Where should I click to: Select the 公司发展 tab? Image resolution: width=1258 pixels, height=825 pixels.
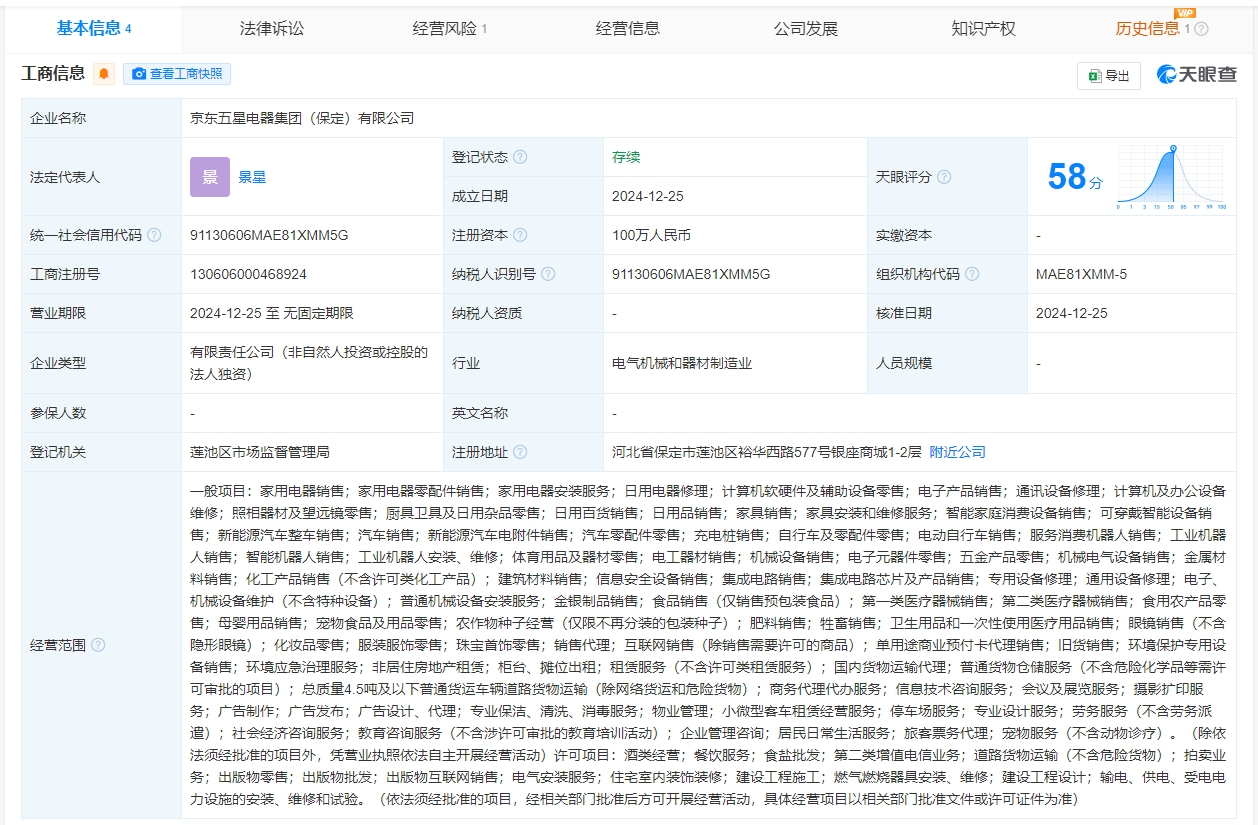point(806,28)
